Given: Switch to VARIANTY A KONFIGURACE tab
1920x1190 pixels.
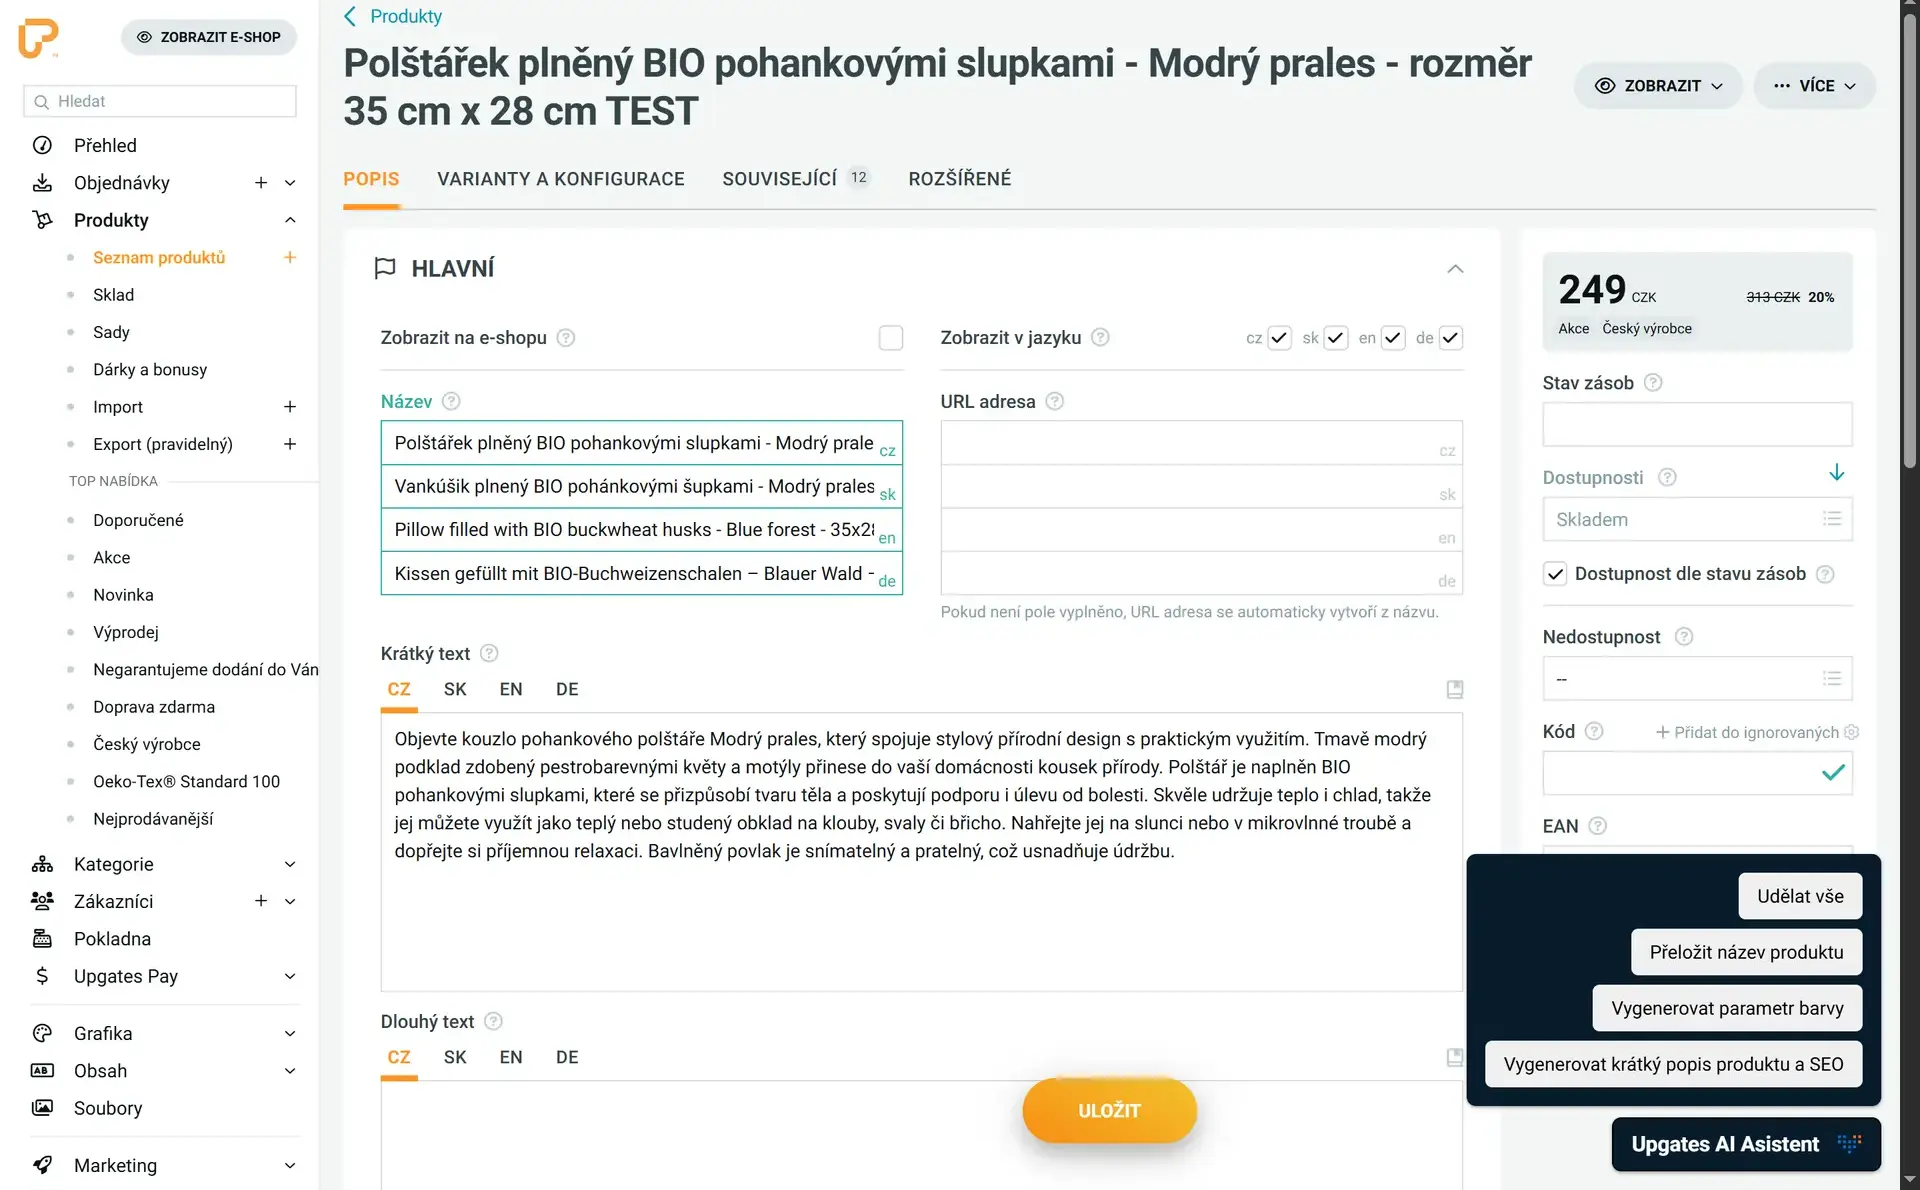Looking at the screenshot, I should coord(560,179).
